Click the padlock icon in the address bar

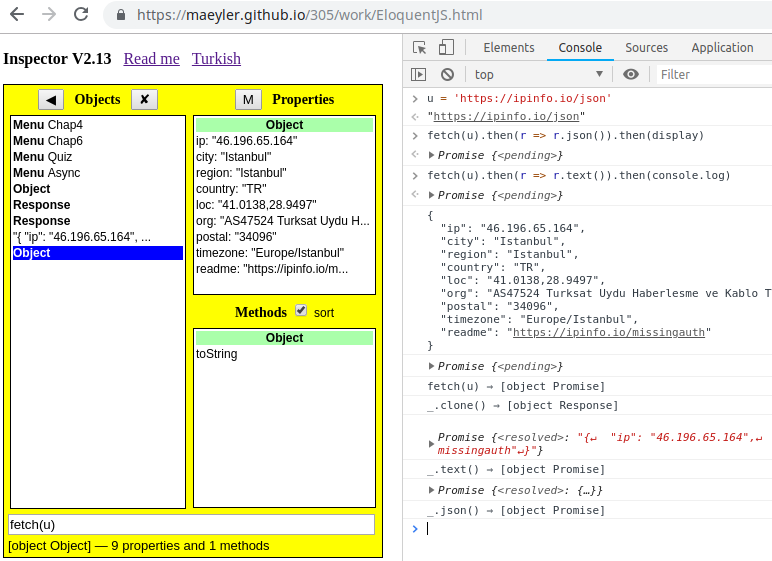pyautogui.click(x=121, y=15)
